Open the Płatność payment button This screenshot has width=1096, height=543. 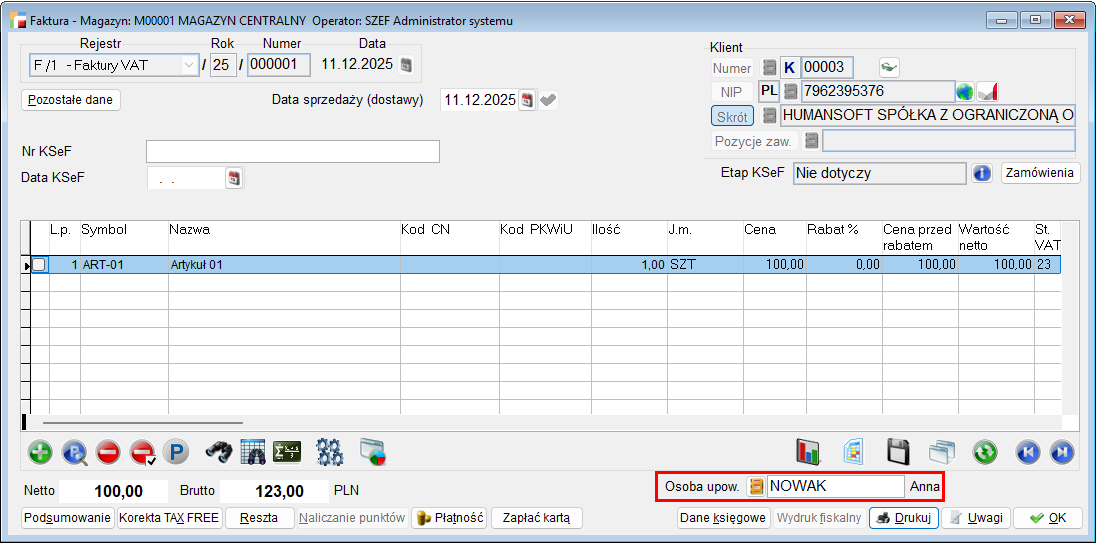pyautogui.click(x=450, y=518)
